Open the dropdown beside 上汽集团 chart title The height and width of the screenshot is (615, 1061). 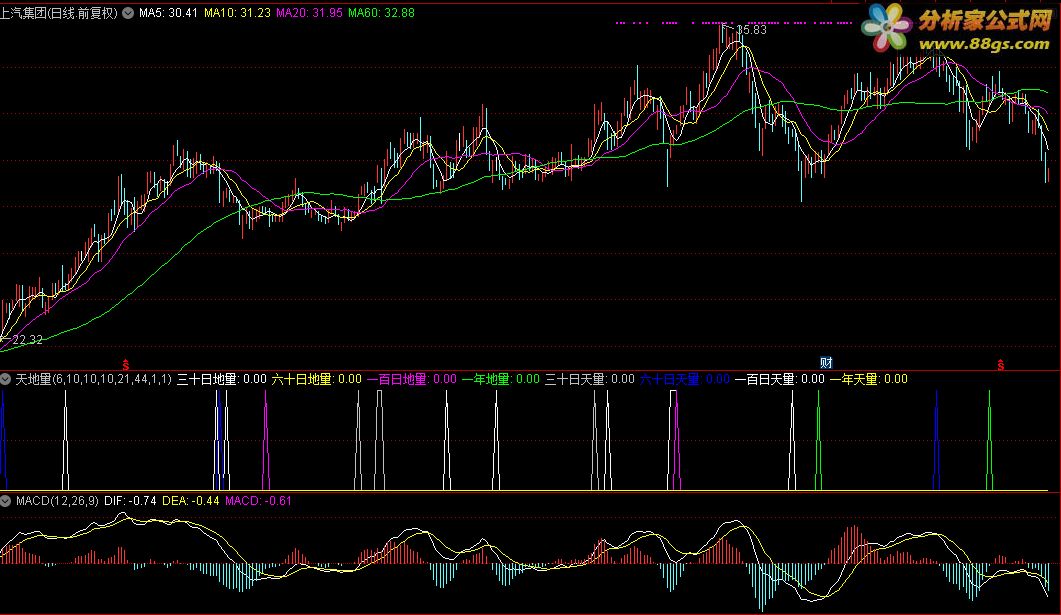[x=128, y=13]
